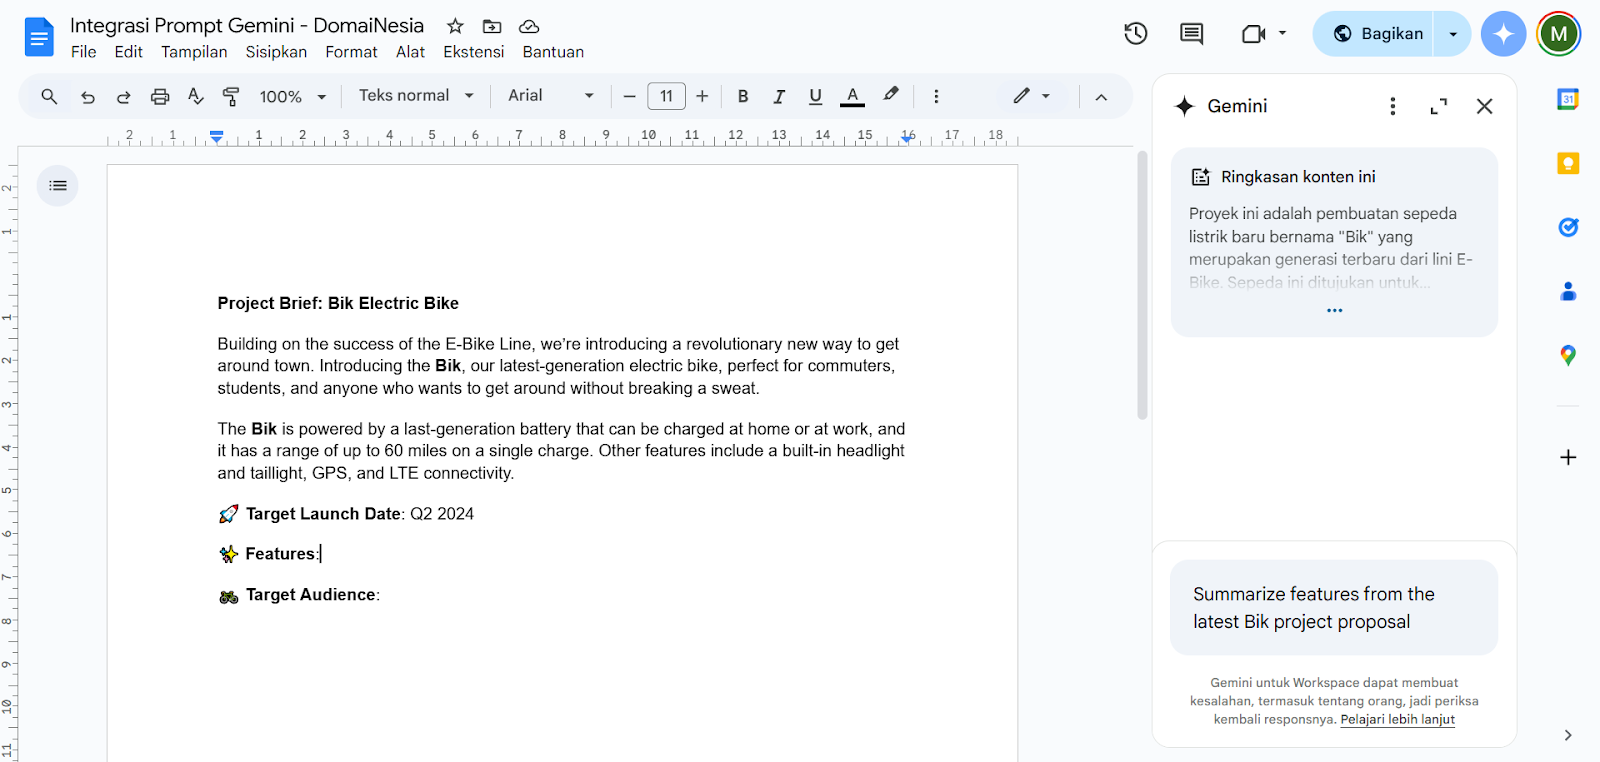The height and width of the screenshot is (762, 1600).
Task: Open the text color picker
Action: pos(852,96)
